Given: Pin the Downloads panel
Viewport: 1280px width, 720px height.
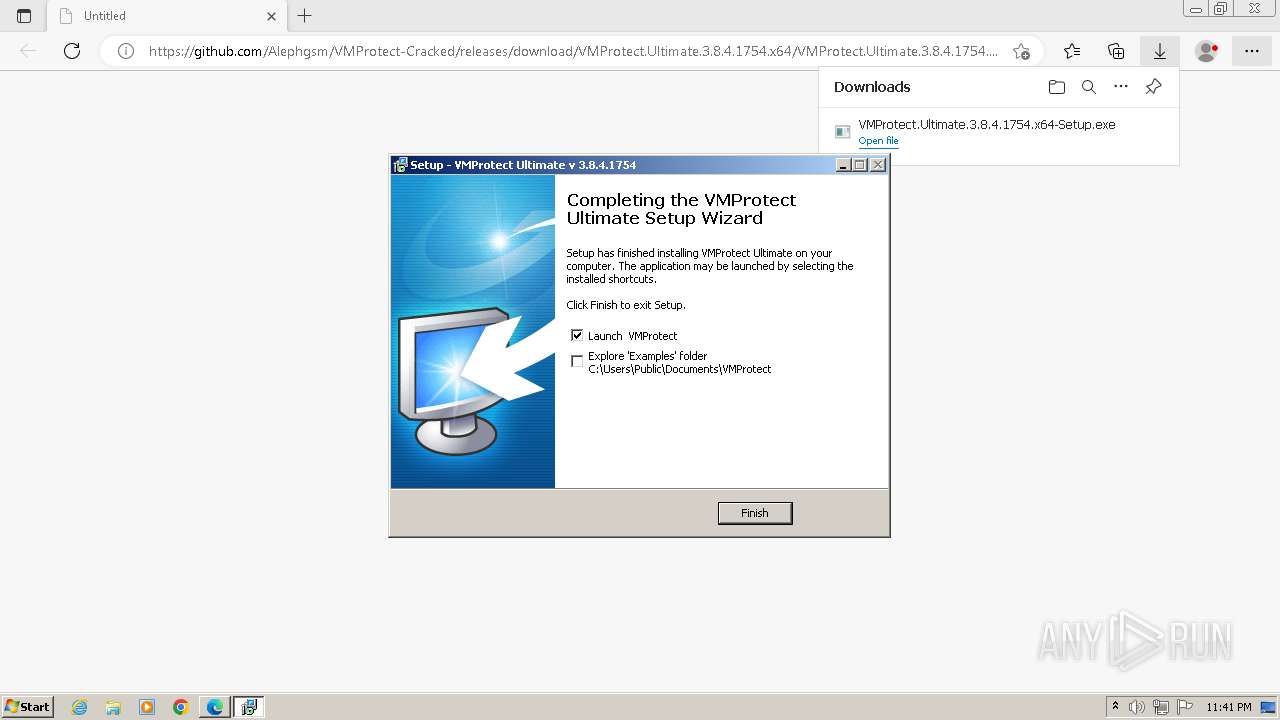Looking at the screenshot, I should click(1153, 87).
